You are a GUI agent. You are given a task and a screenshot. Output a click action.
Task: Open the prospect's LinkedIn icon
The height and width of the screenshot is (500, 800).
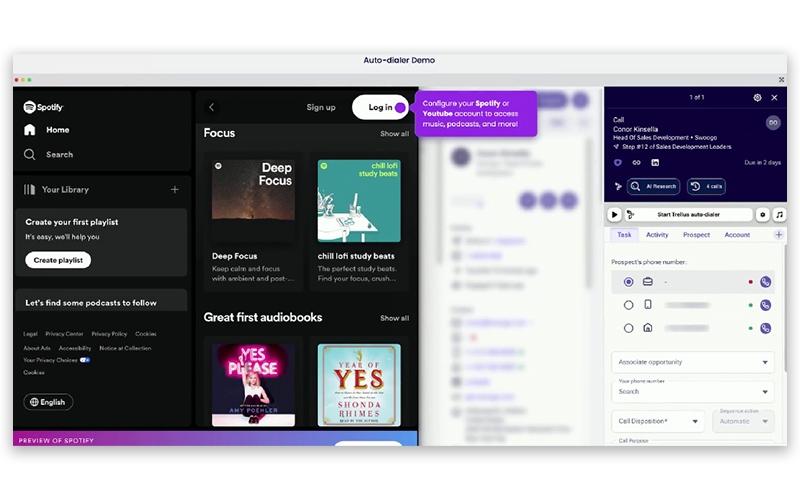pyautogui.click(x=655, y=163)
